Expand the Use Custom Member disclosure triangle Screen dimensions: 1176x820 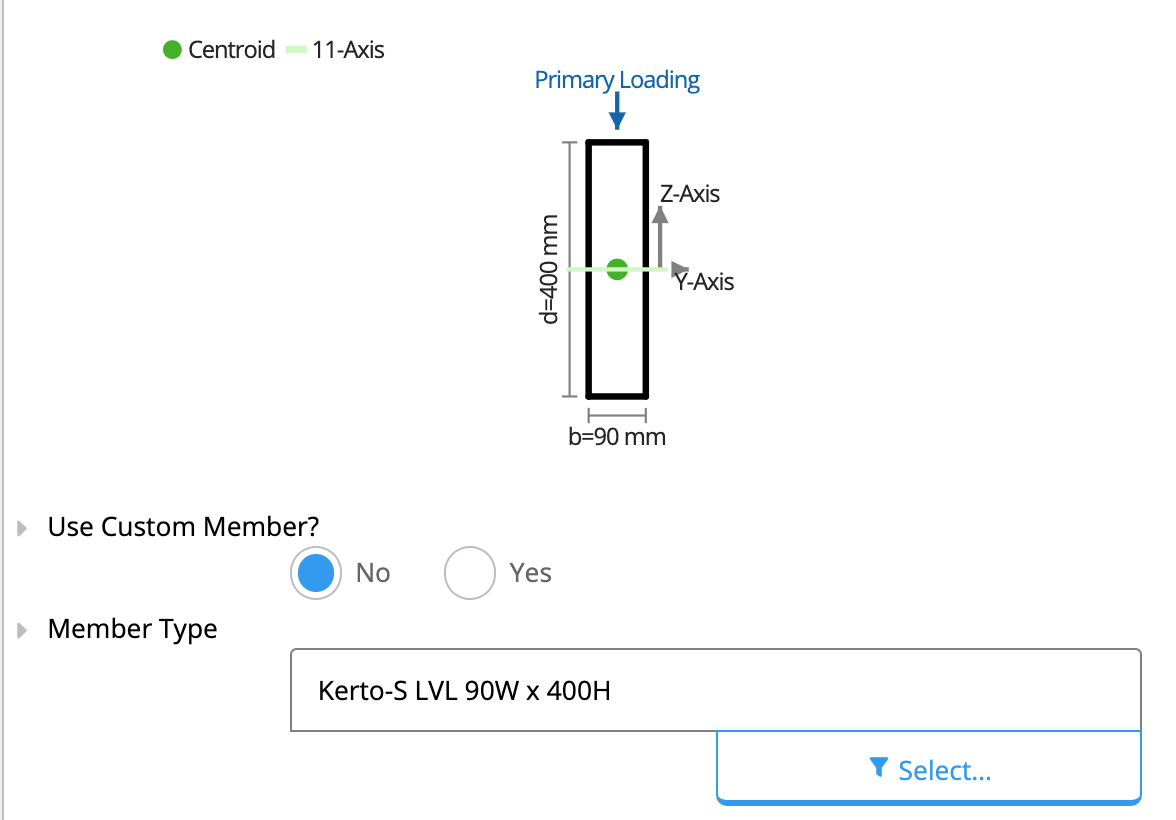(x=22, y=528)
